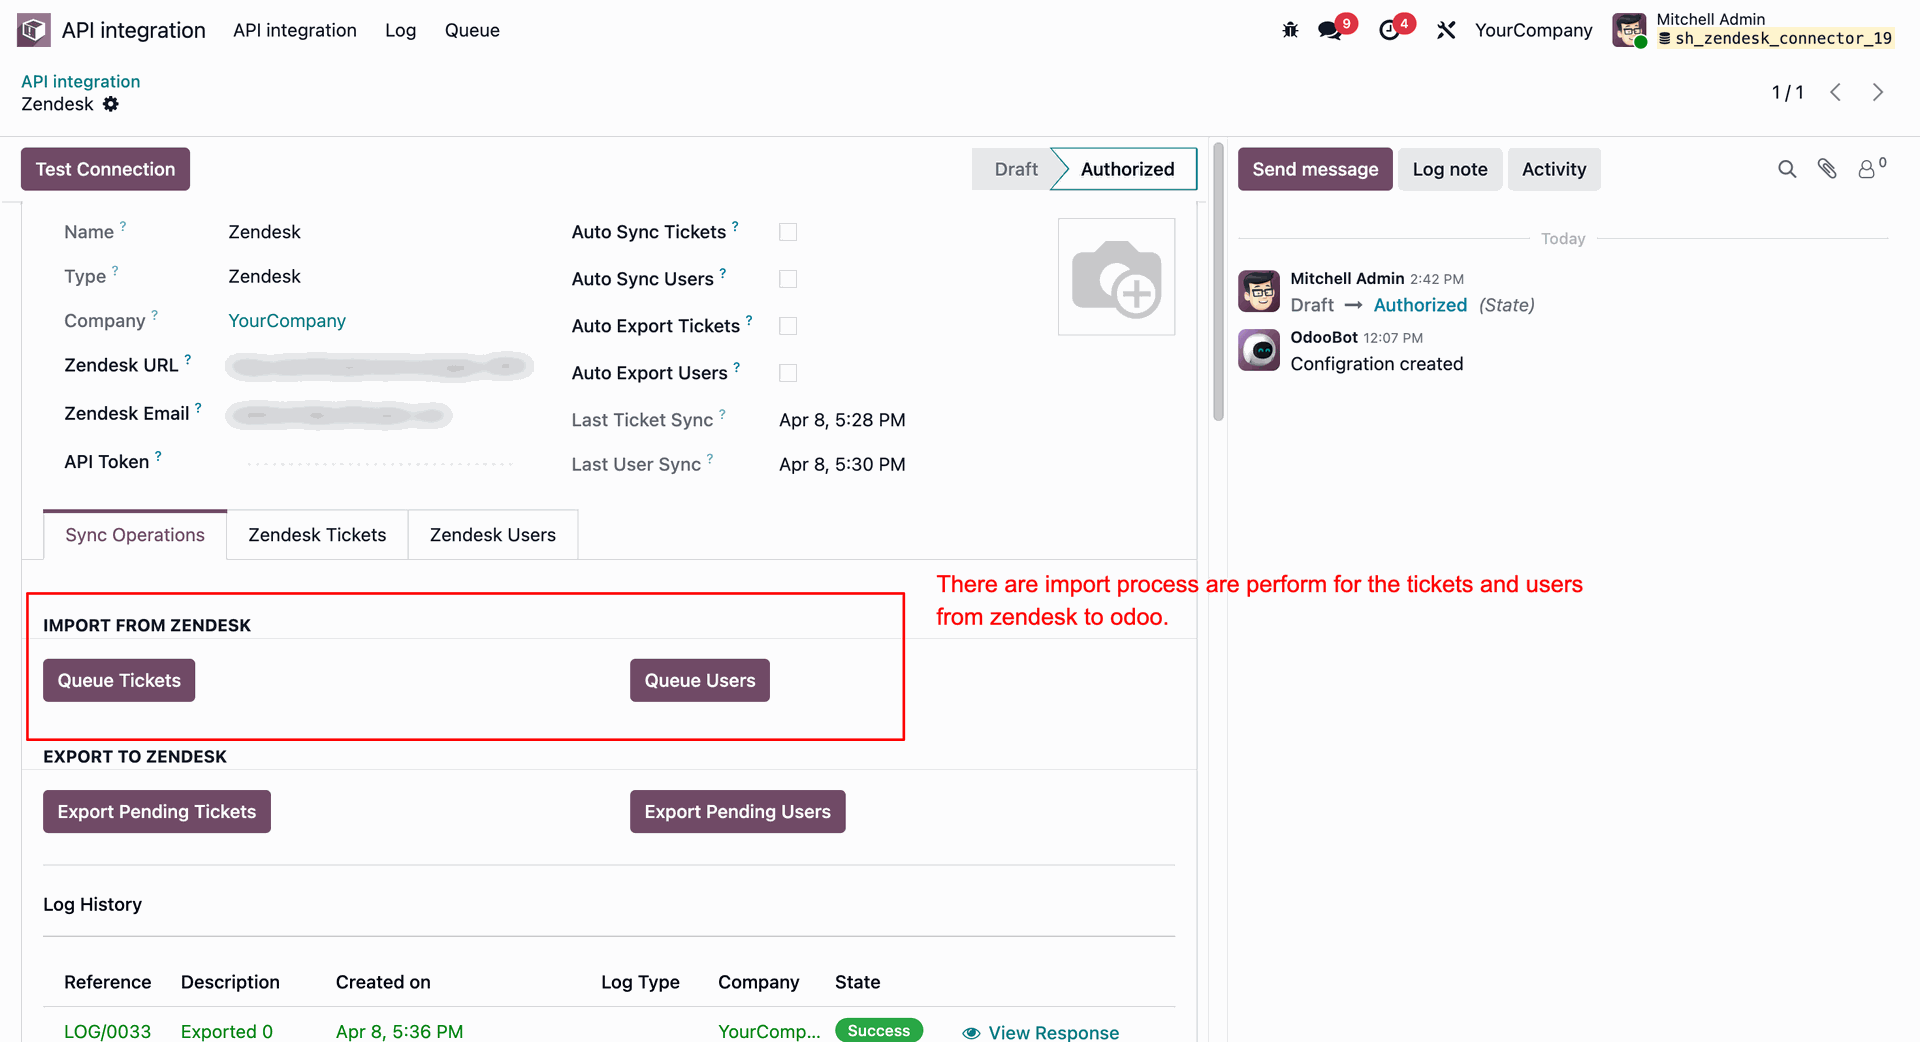Show help tooltip for Zendesk URL

(188, 359)
